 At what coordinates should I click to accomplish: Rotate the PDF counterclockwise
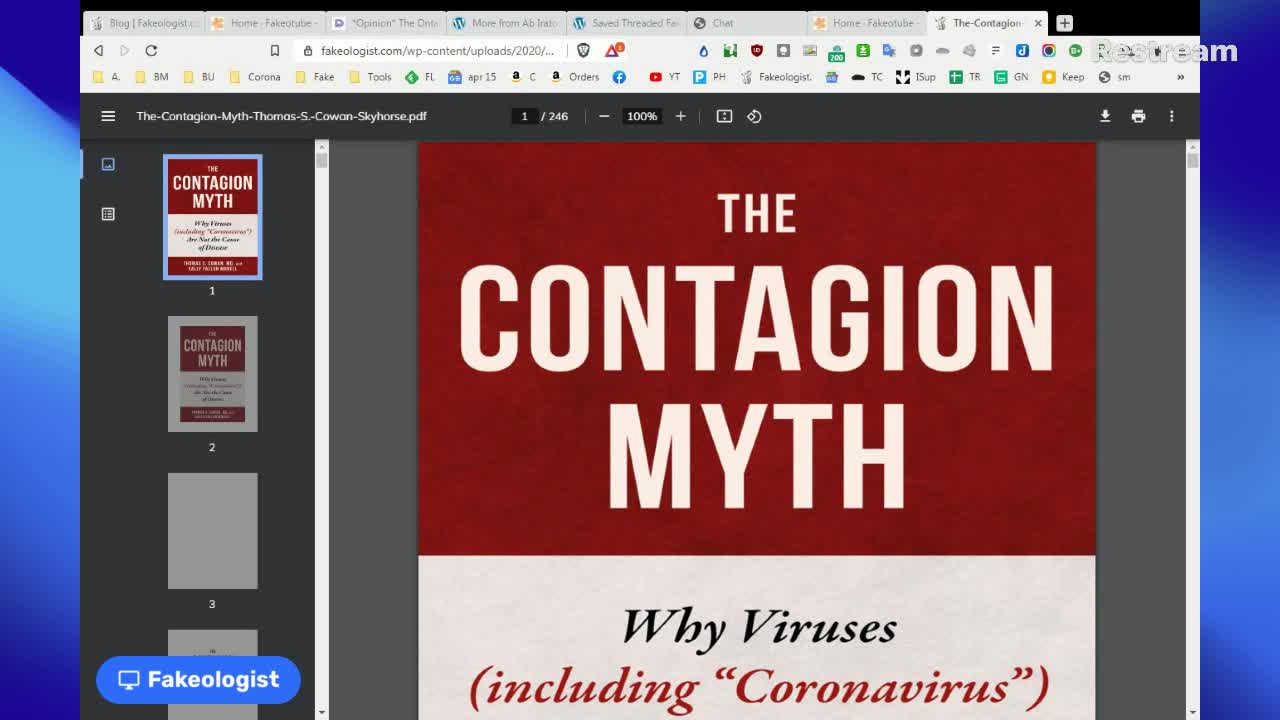coord(754,116)
